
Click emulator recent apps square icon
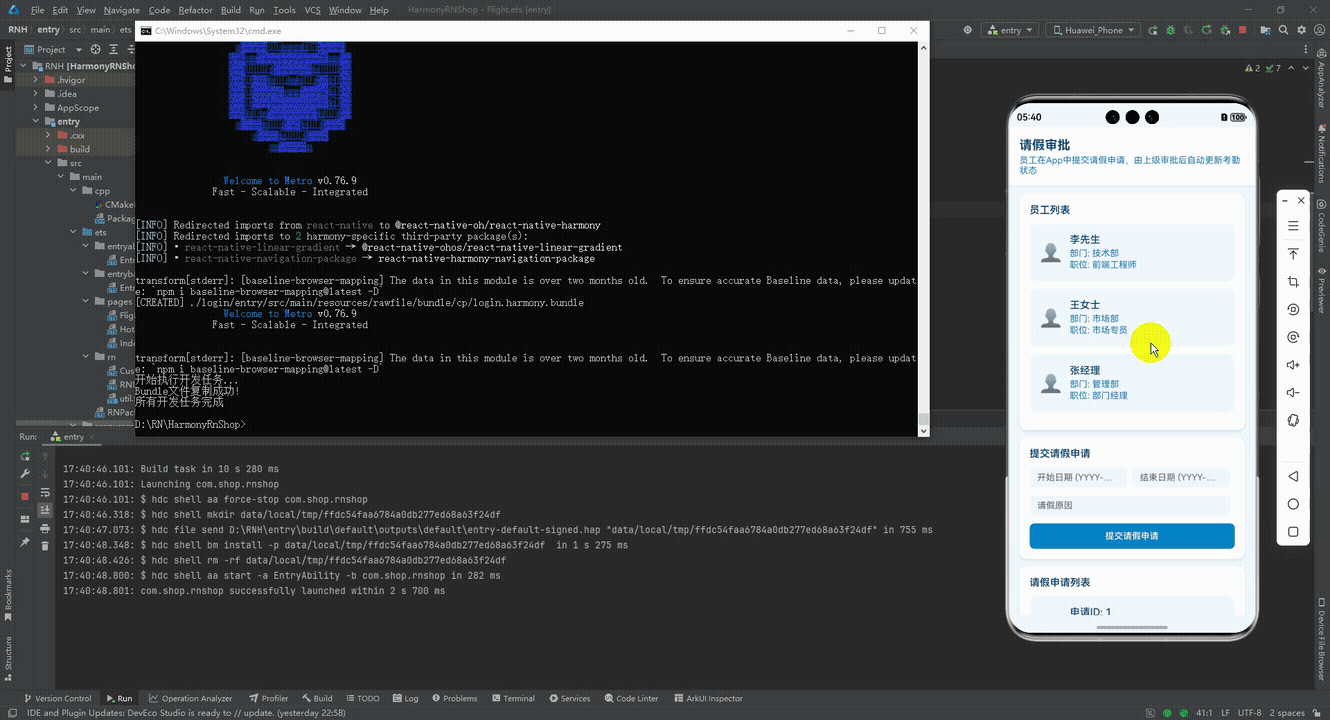pos(1293,532)
